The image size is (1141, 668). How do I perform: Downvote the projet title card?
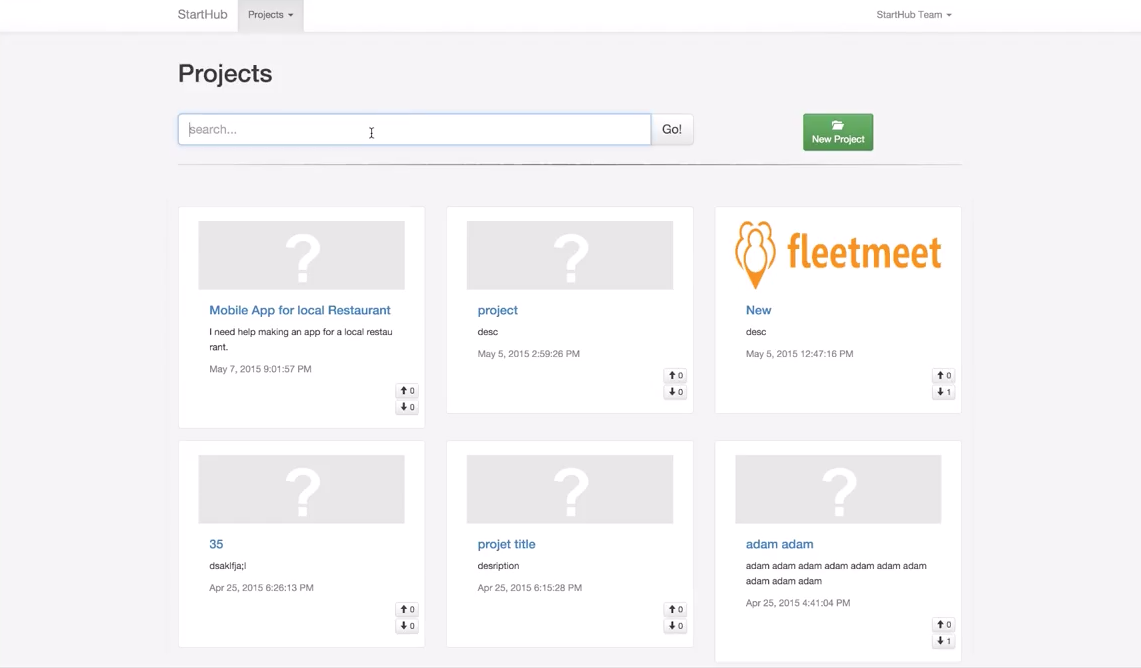point(675,626)
